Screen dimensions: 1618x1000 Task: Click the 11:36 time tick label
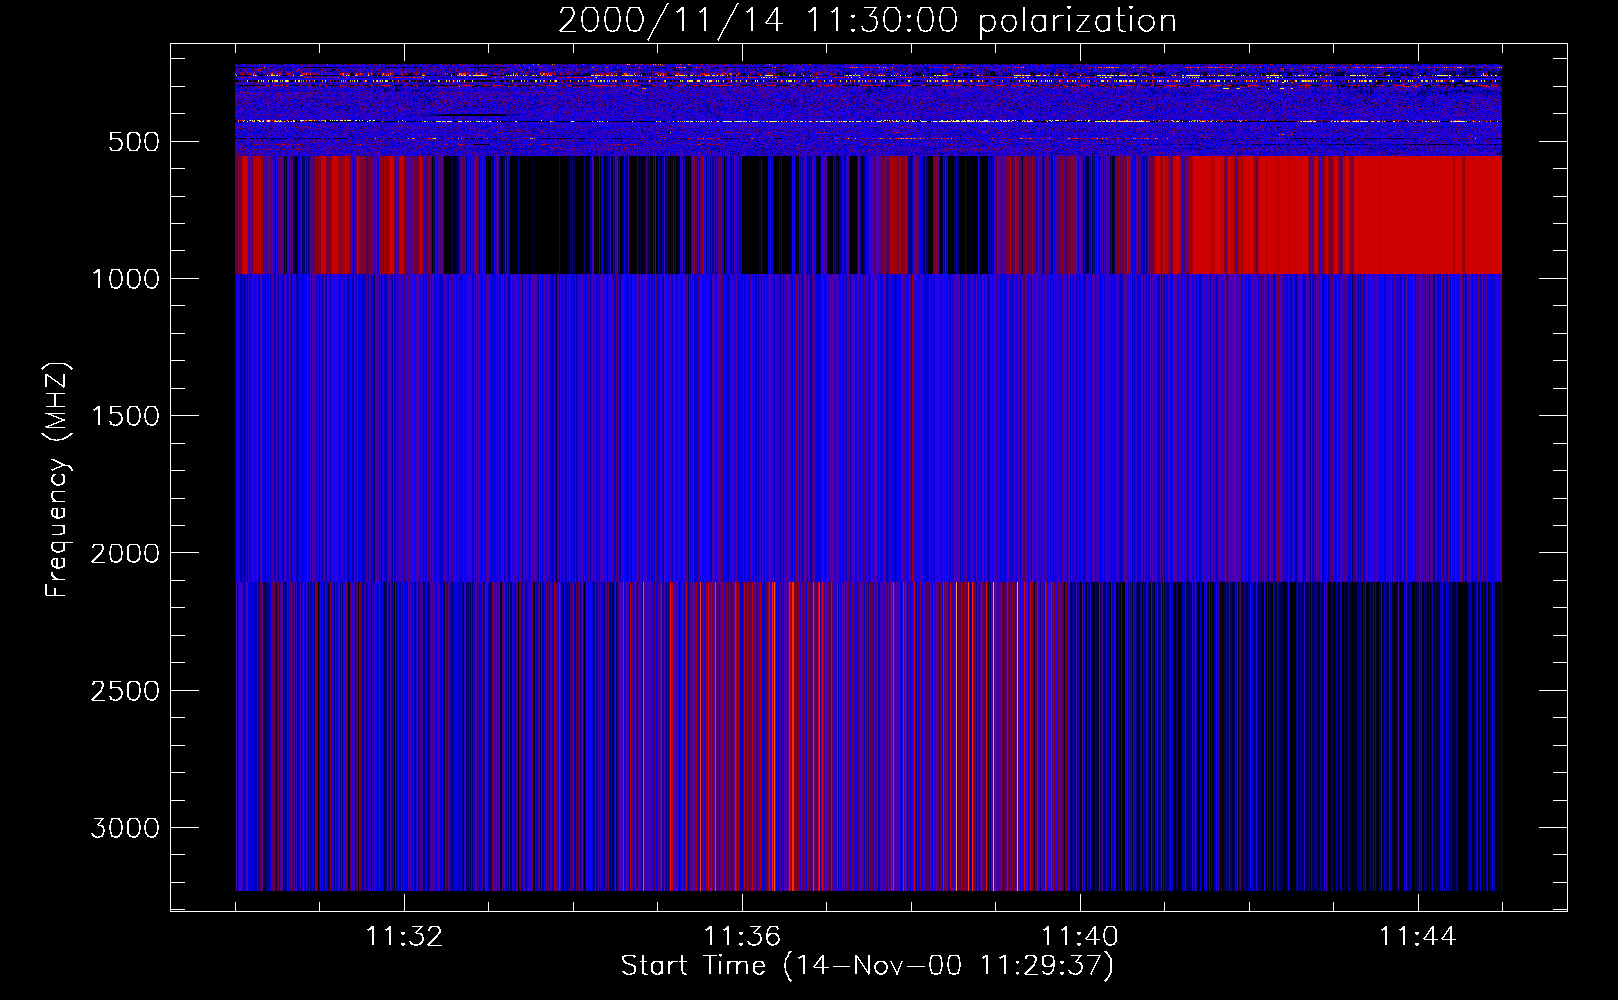742,937
